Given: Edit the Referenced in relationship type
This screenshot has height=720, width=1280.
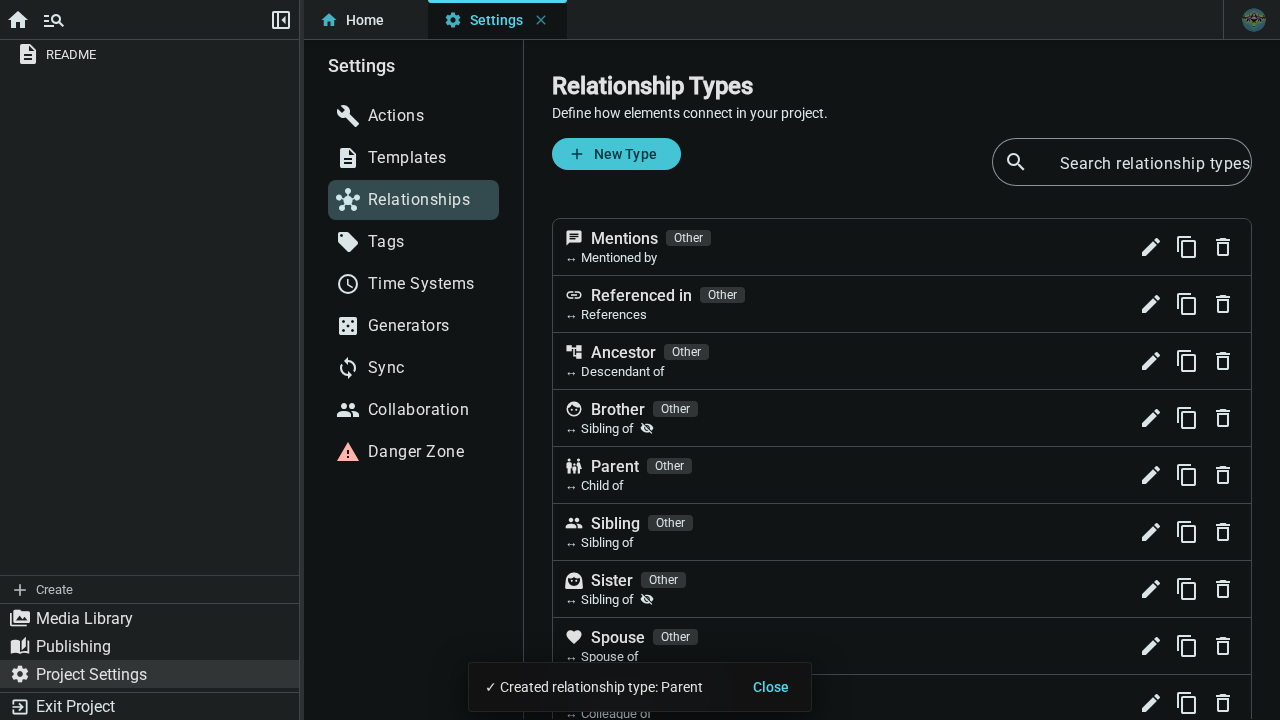Looking at the screenshot, I should [1151, 304].
